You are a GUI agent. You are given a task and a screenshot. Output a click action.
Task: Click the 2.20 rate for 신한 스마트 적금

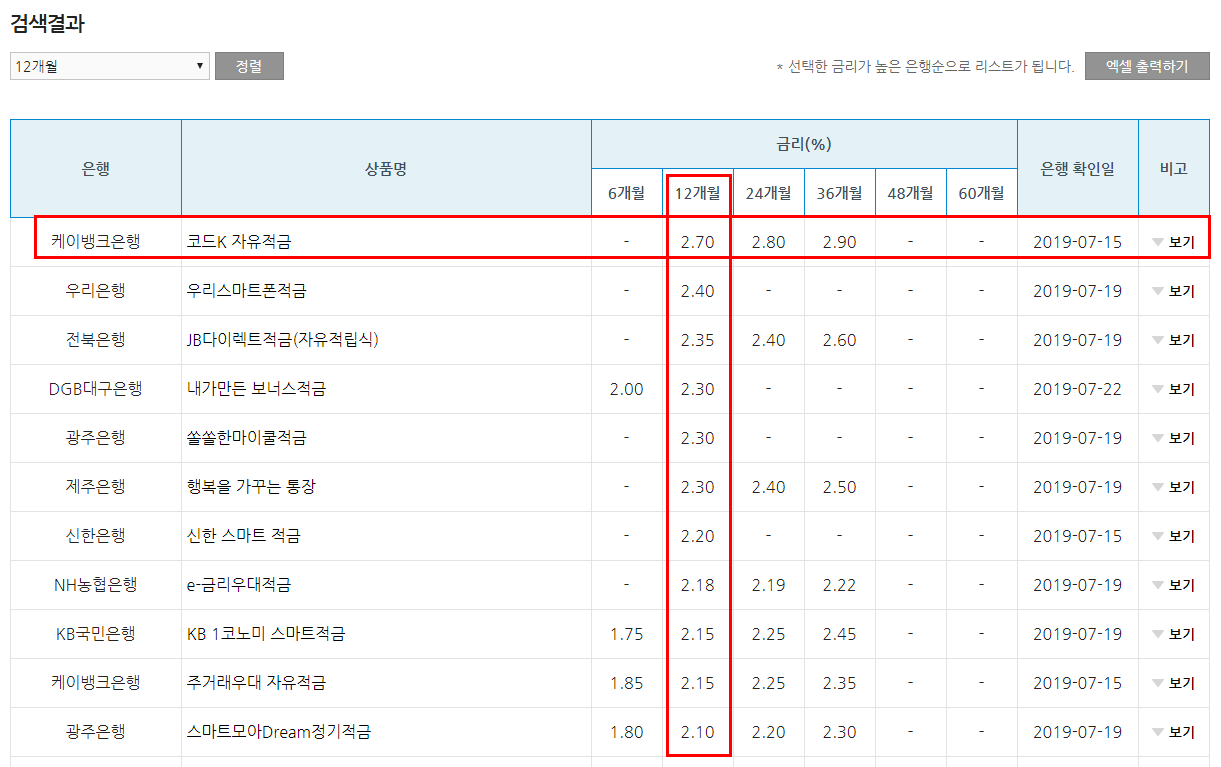click(698, 536)
